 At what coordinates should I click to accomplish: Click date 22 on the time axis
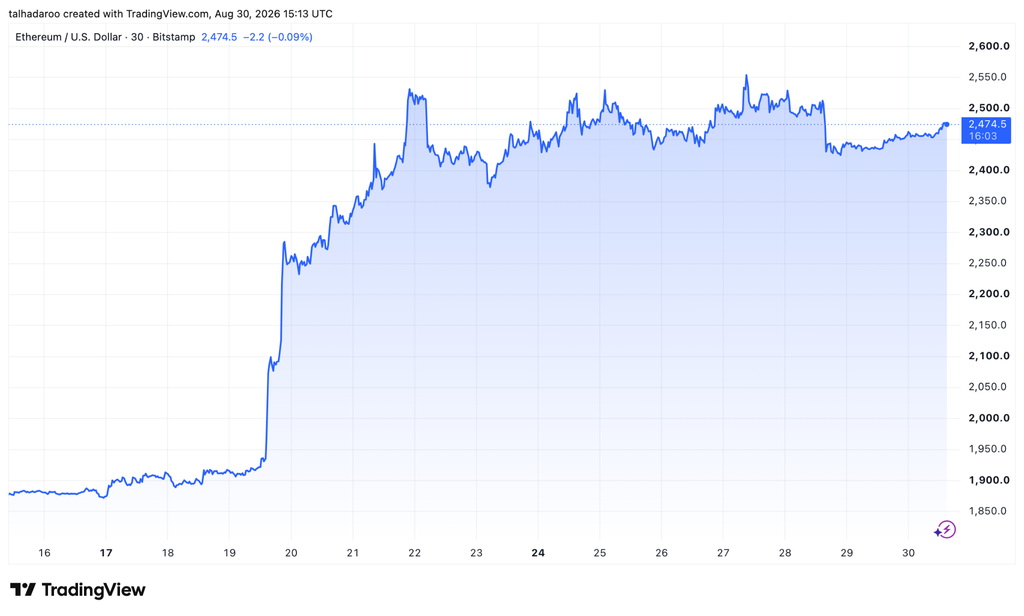(415, 553)
